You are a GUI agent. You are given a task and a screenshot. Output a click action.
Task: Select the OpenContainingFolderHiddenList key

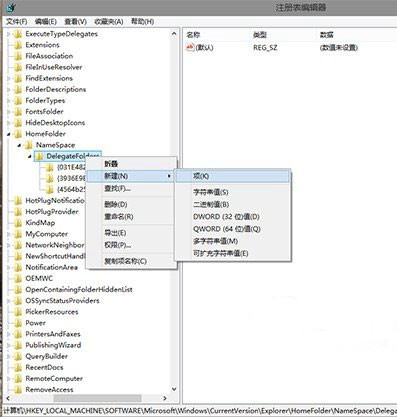coord(79,290)
